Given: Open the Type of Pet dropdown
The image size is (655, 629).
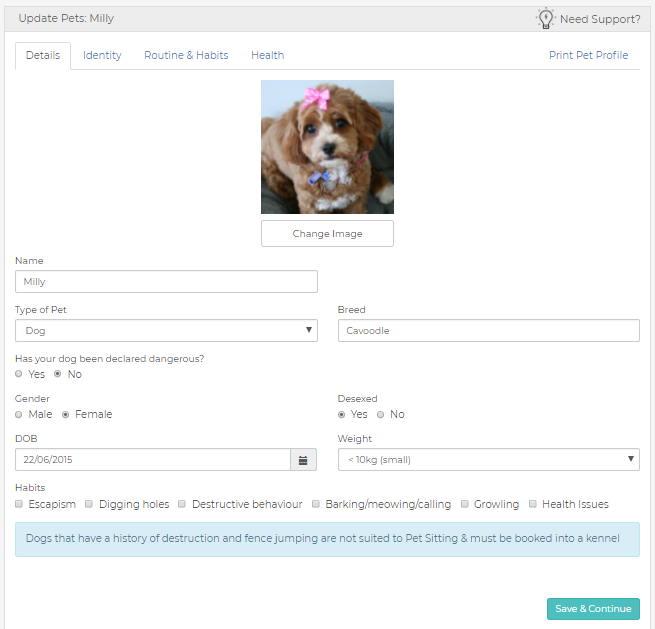Looking at the screenshot, I should [x=166, y=331].
